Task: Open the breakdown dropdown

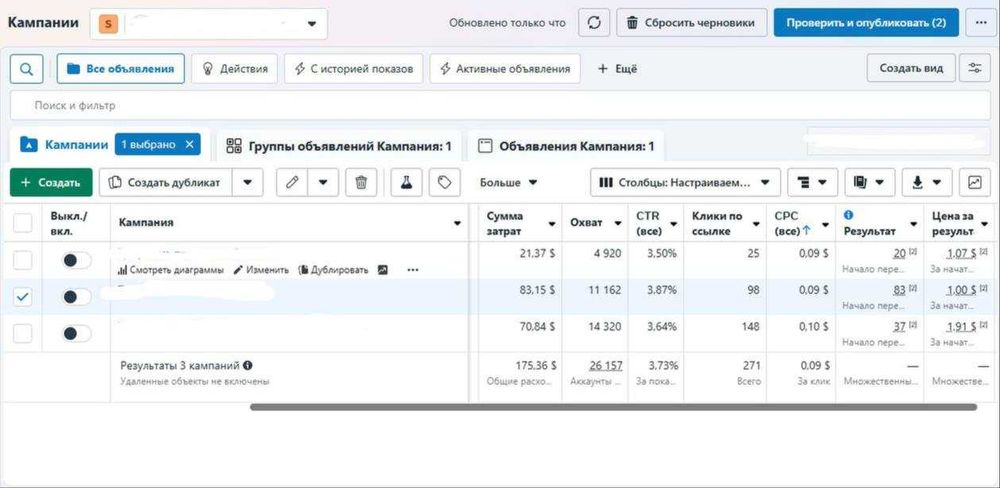Action: [x=812, y=182]
